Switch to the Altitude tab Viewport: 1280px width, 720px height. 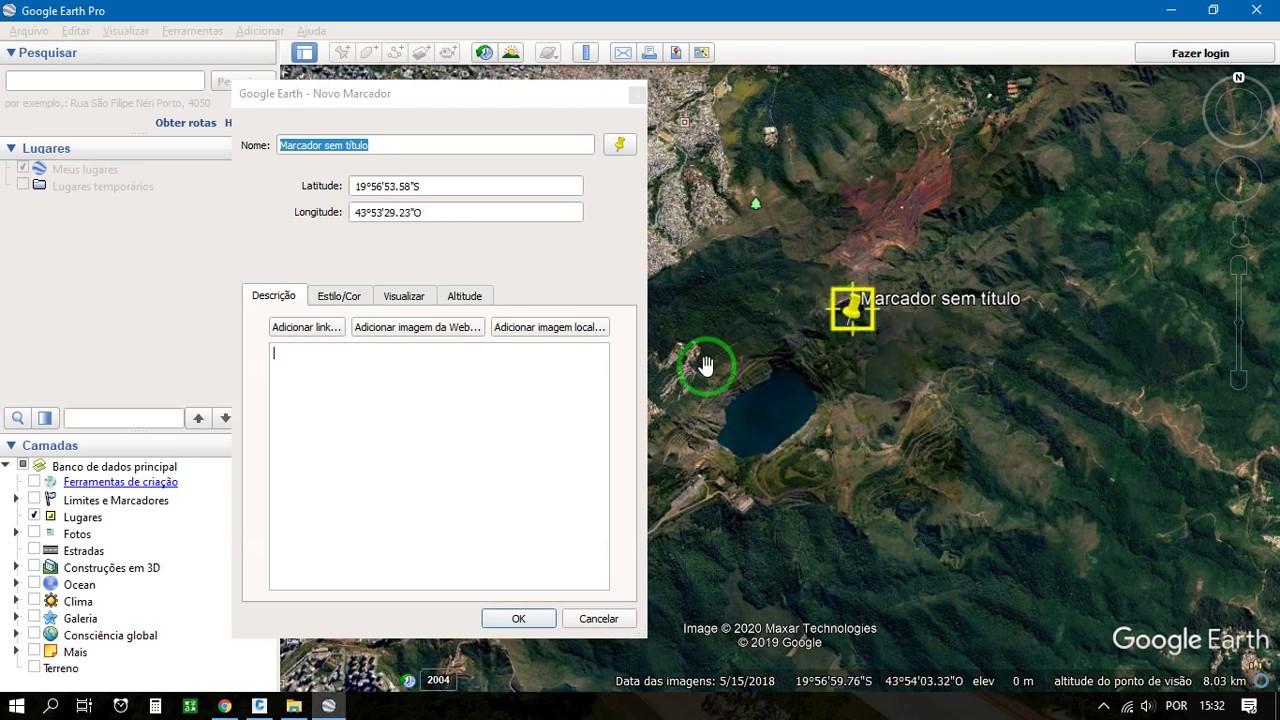click(464, 296)
